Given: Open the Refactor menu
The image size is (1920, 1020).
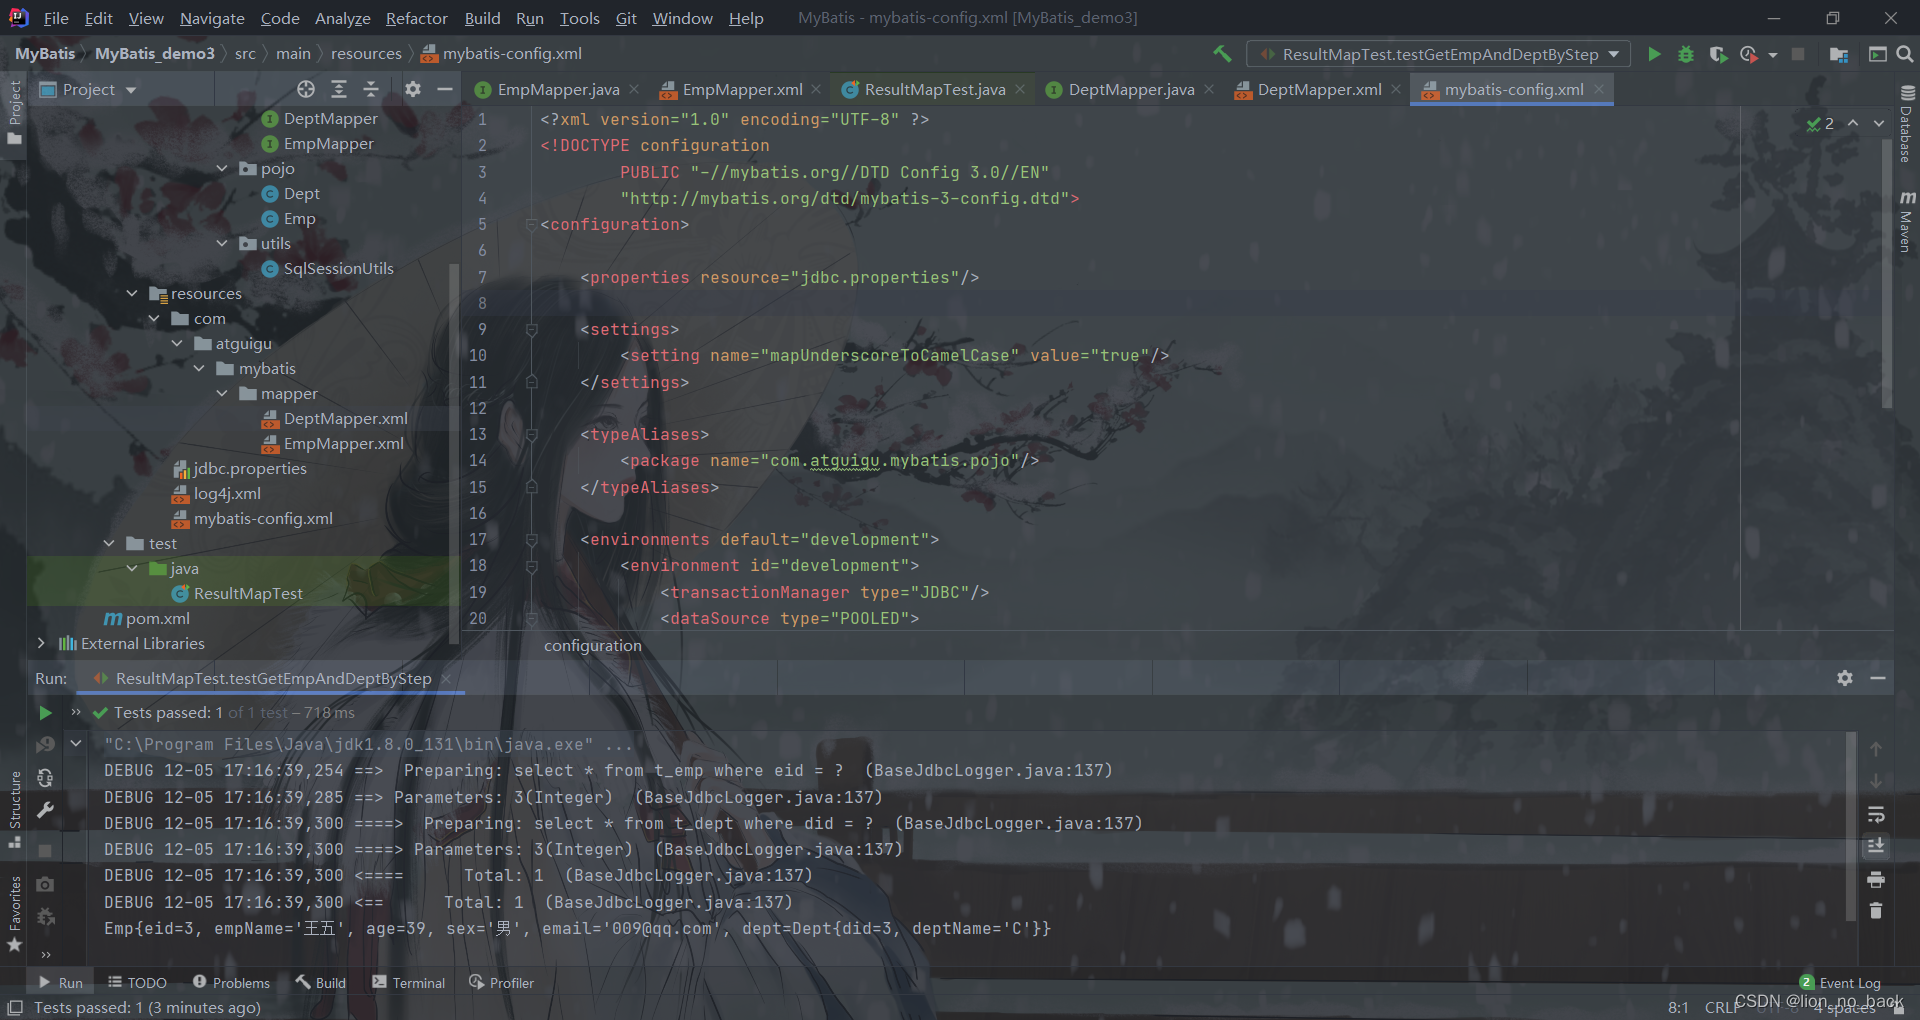Looking at the screenshot, I should (416, 18).
